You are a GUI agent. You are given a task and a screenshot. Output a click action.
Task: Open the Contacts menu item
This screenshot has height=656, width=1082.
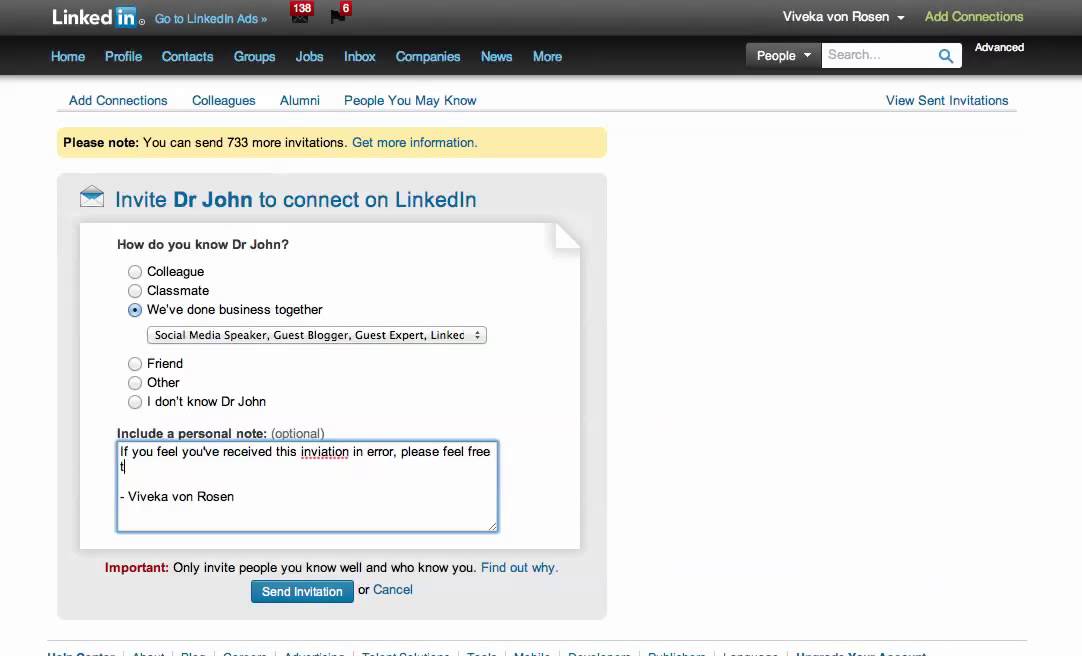pyautogui.click(x=187, y=57)
